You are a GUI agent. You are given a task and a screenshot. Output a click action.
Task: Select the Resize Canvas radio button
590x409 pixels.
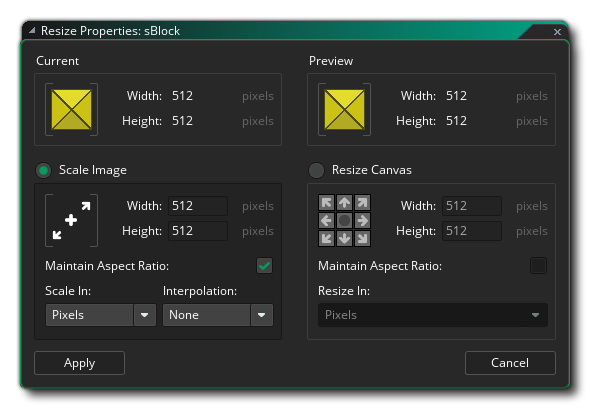316,170
